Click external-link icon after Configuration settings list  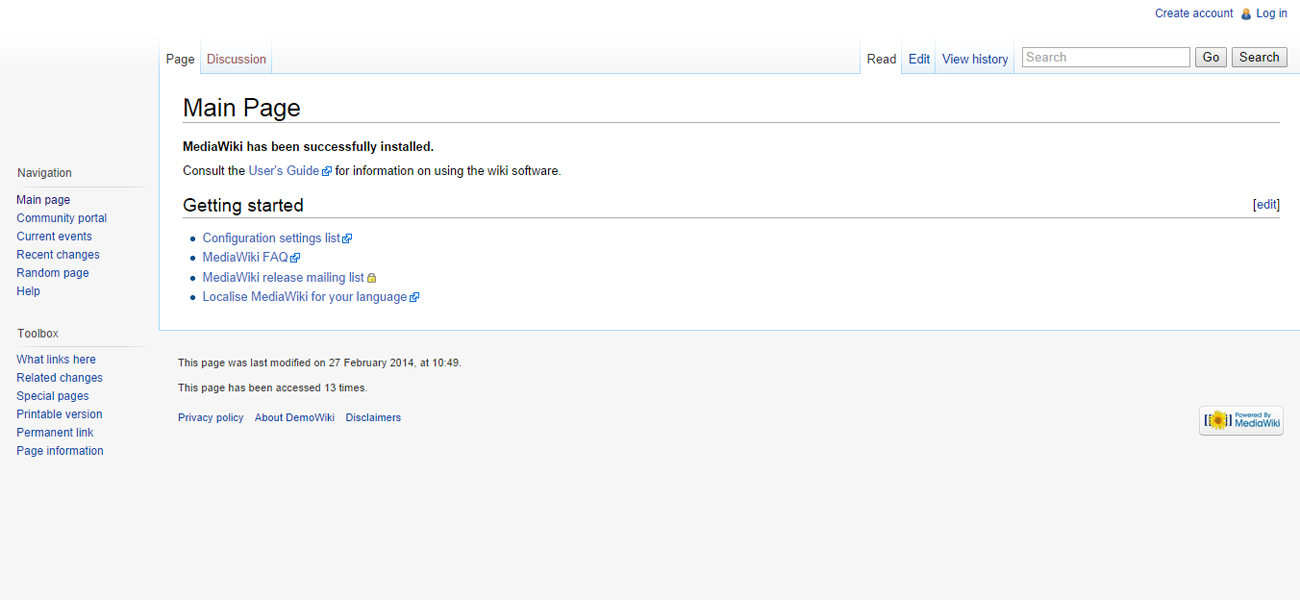(x=347, y=239)
